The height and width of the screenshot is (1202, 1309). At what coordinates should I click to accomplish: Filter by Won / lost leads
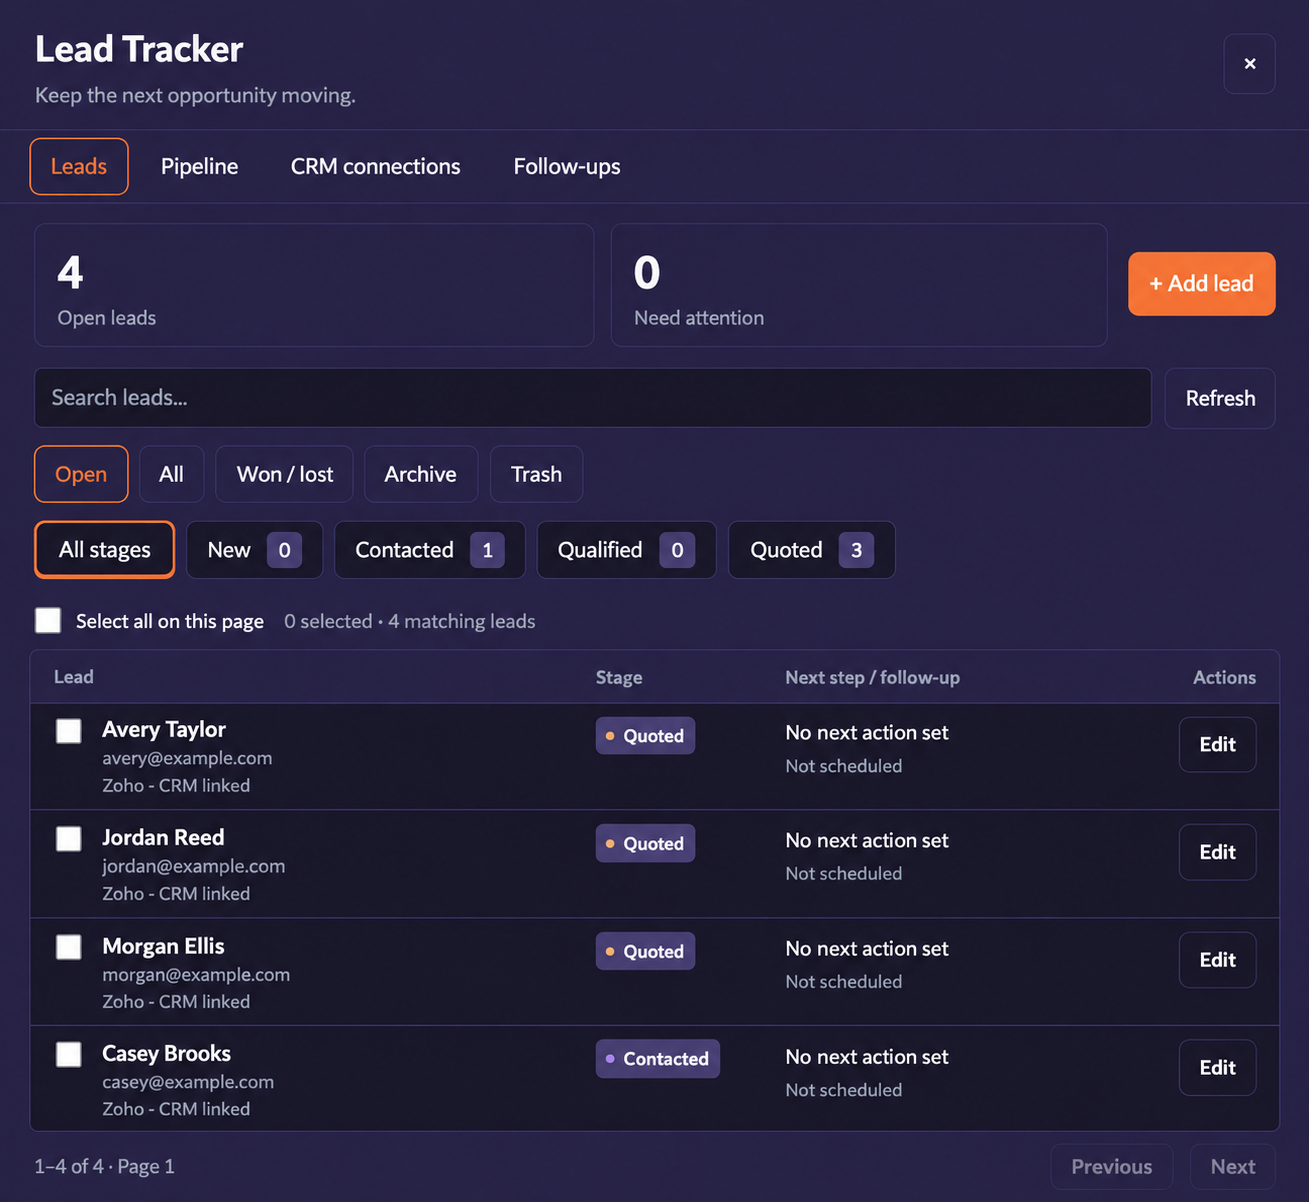[x=285, y=474]
